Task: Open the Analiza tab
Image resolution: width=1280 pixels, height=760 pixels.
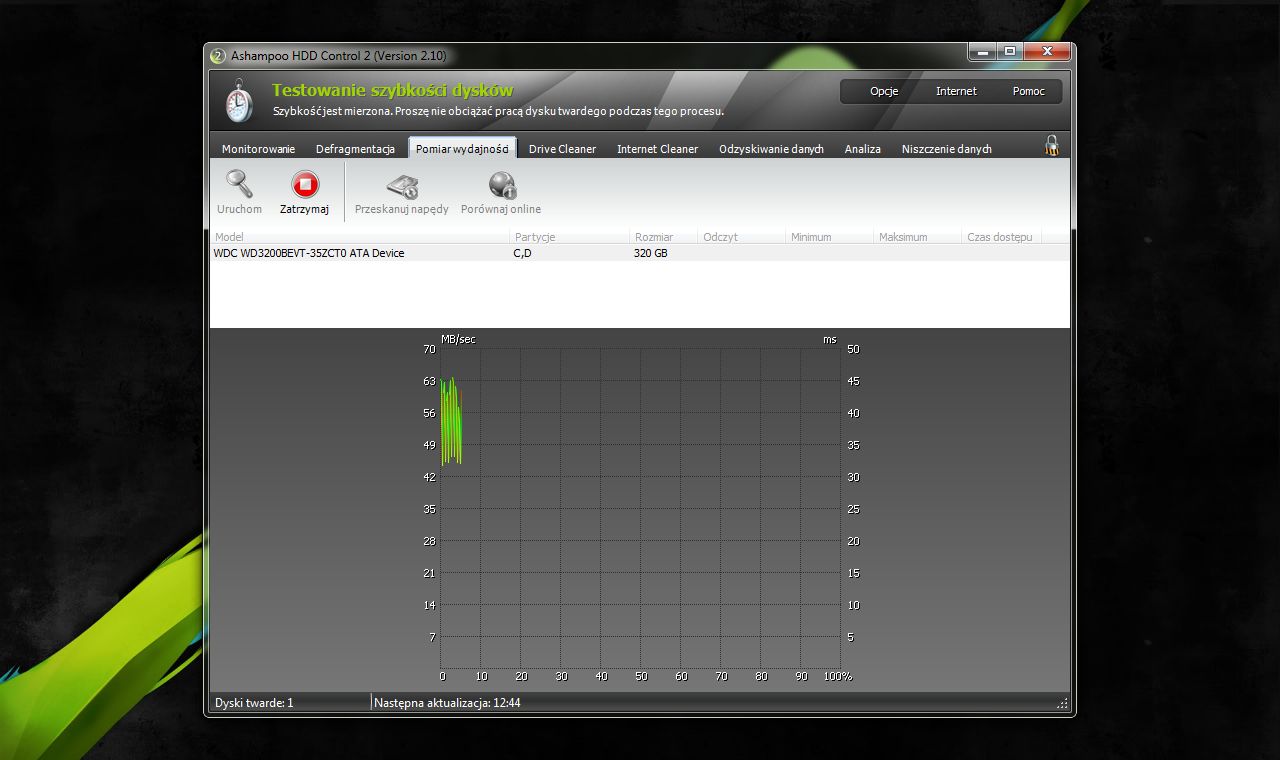Action: [x=862, y=149]
